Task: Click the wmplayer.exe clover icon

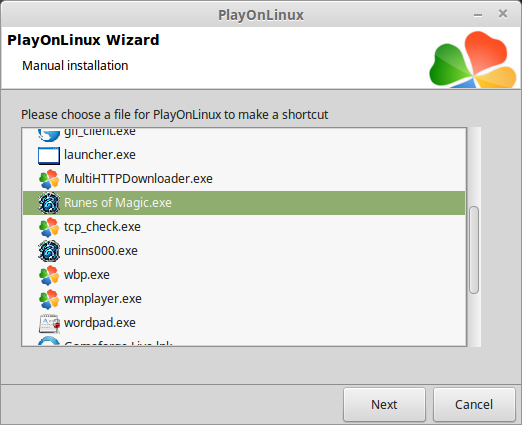Action: tap(49, 299)
